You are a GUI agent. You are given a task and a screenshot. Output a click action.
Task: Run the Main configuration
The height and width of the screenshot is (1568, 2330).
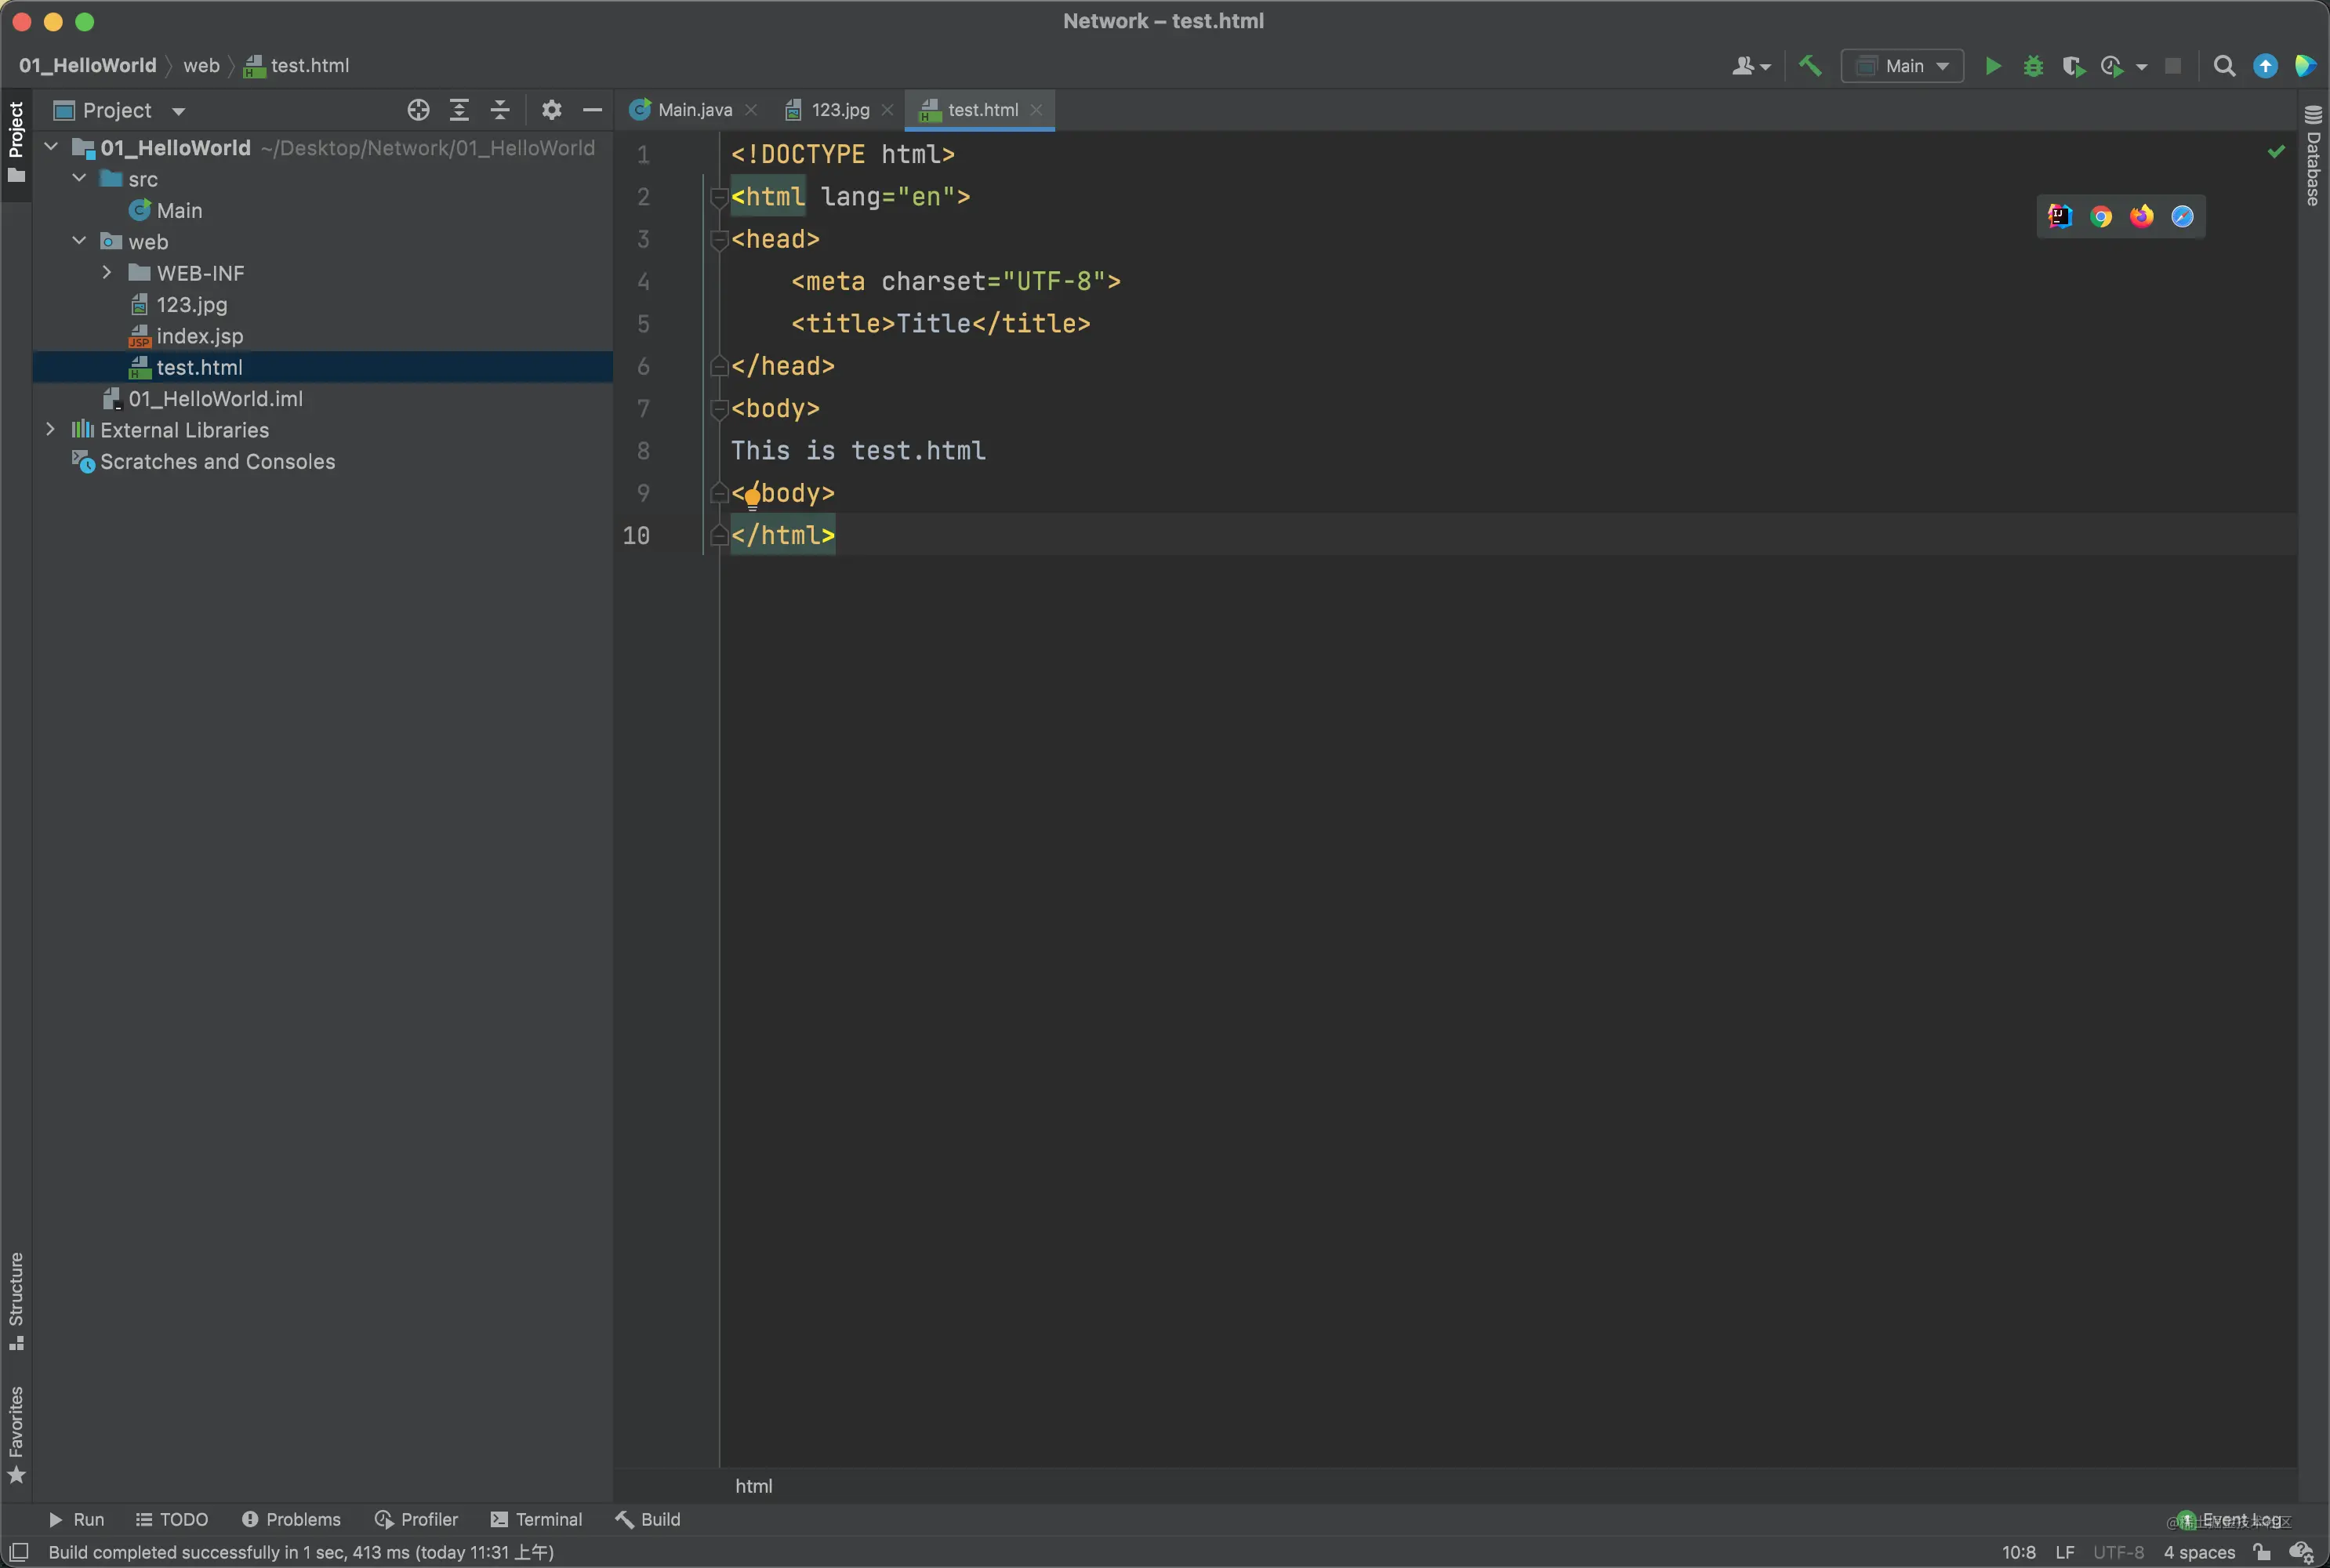pyautogui.click(x=1992, y=66)
